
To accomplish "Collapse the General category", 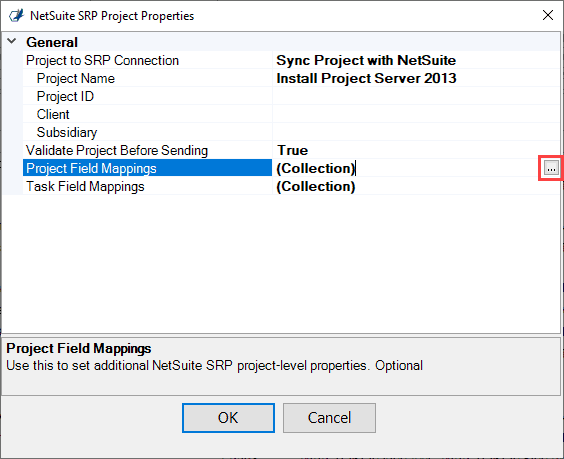I will click(12, 41).
